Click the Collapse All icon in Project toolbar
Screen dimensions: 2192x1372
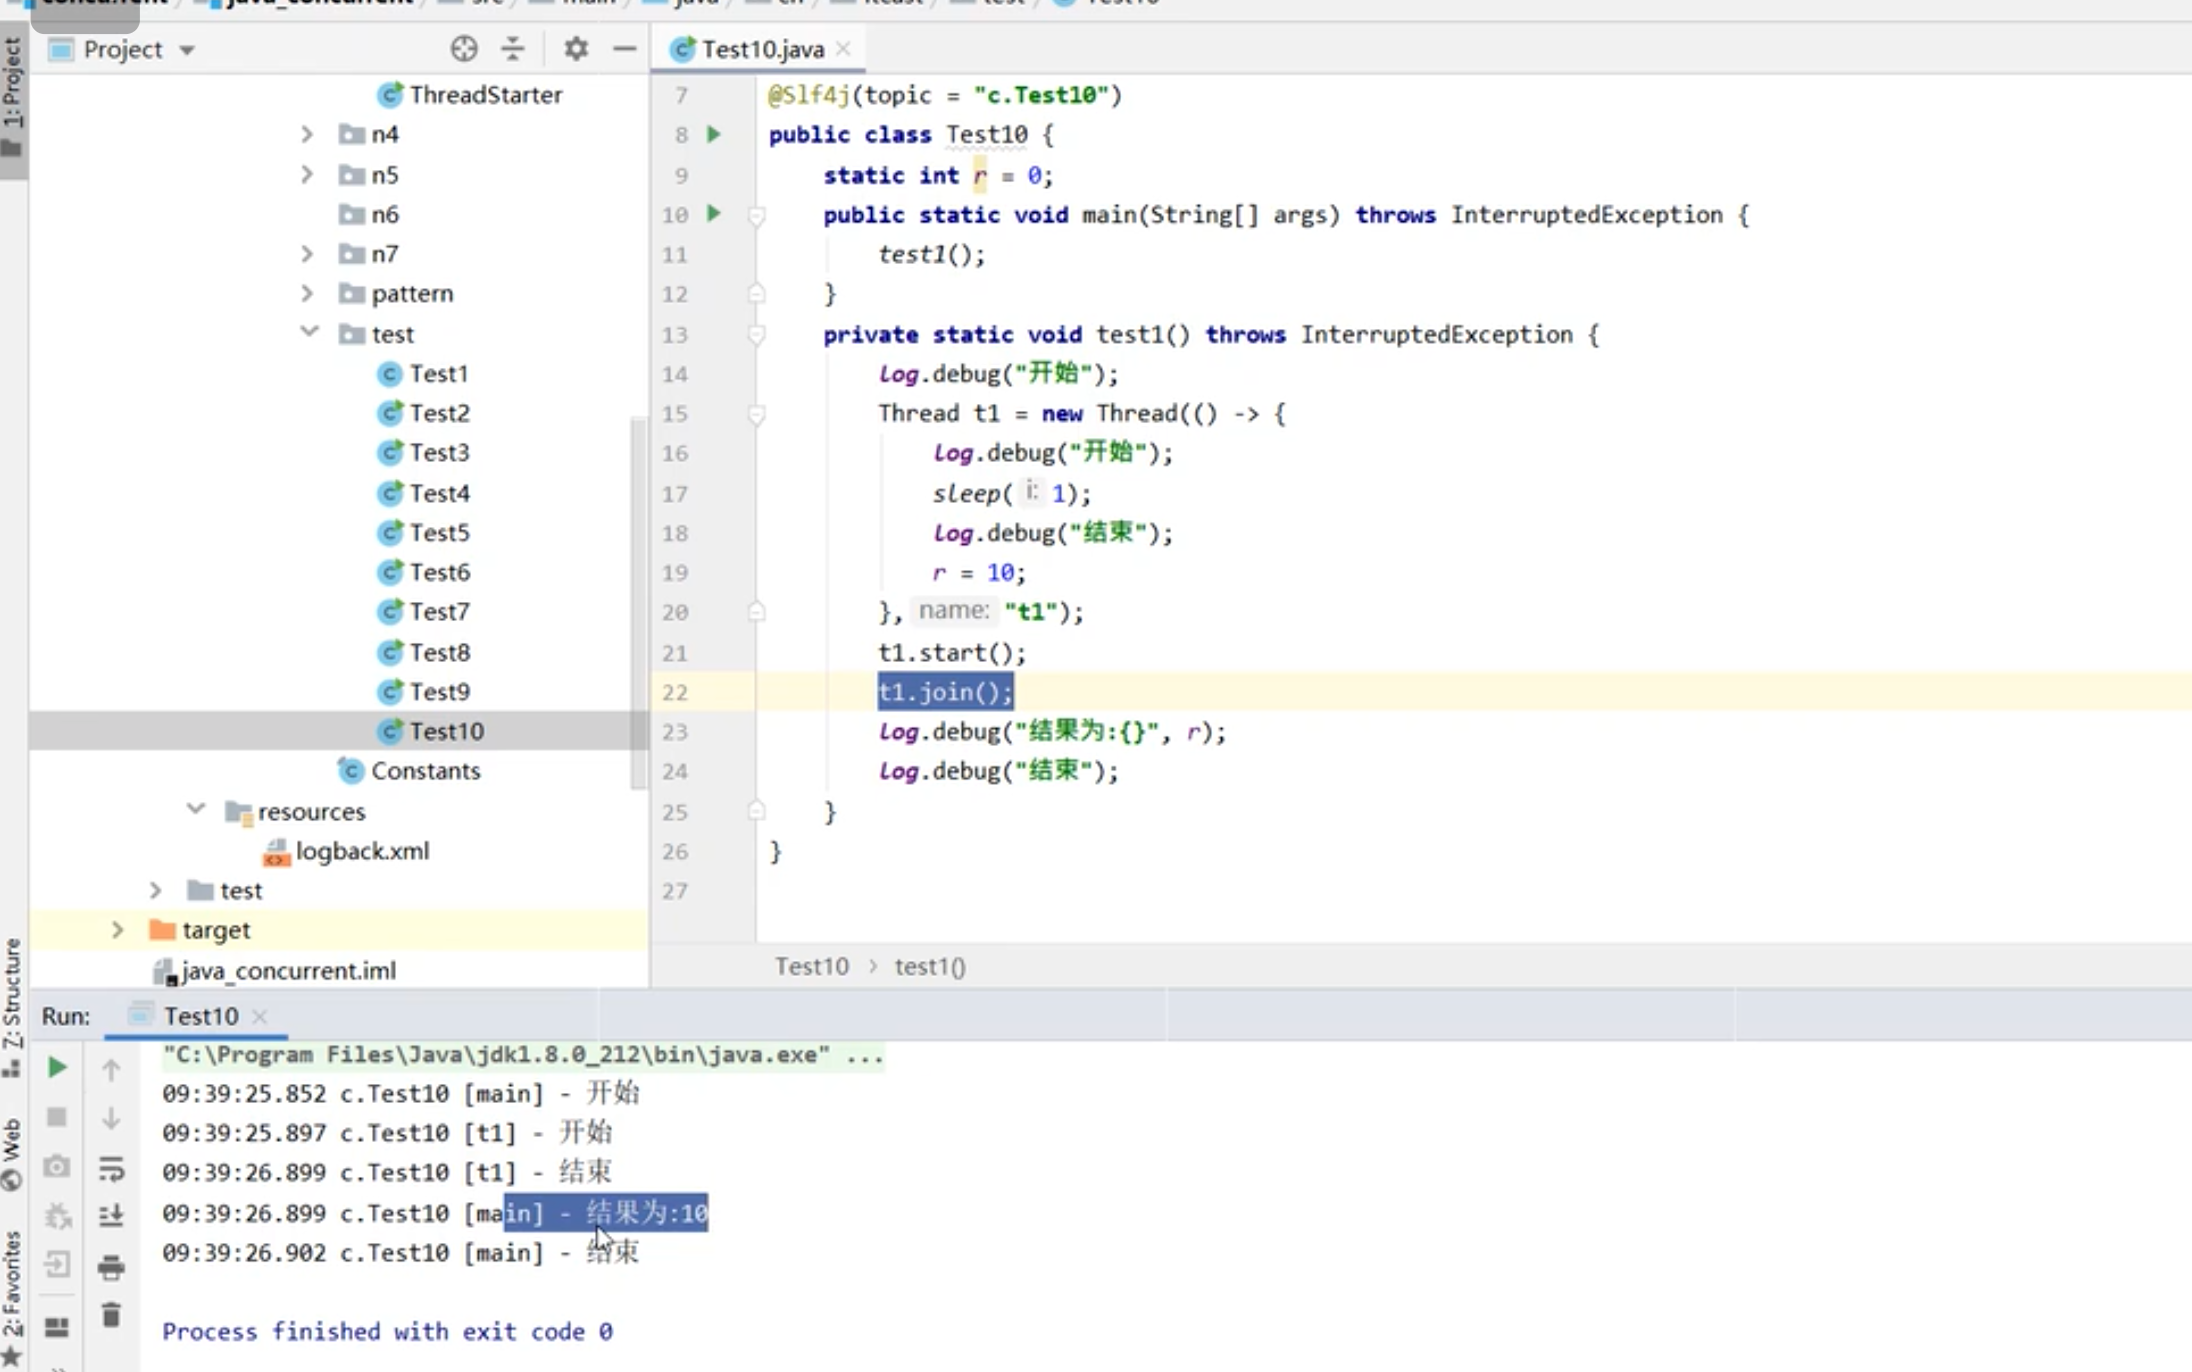point(513,49)
